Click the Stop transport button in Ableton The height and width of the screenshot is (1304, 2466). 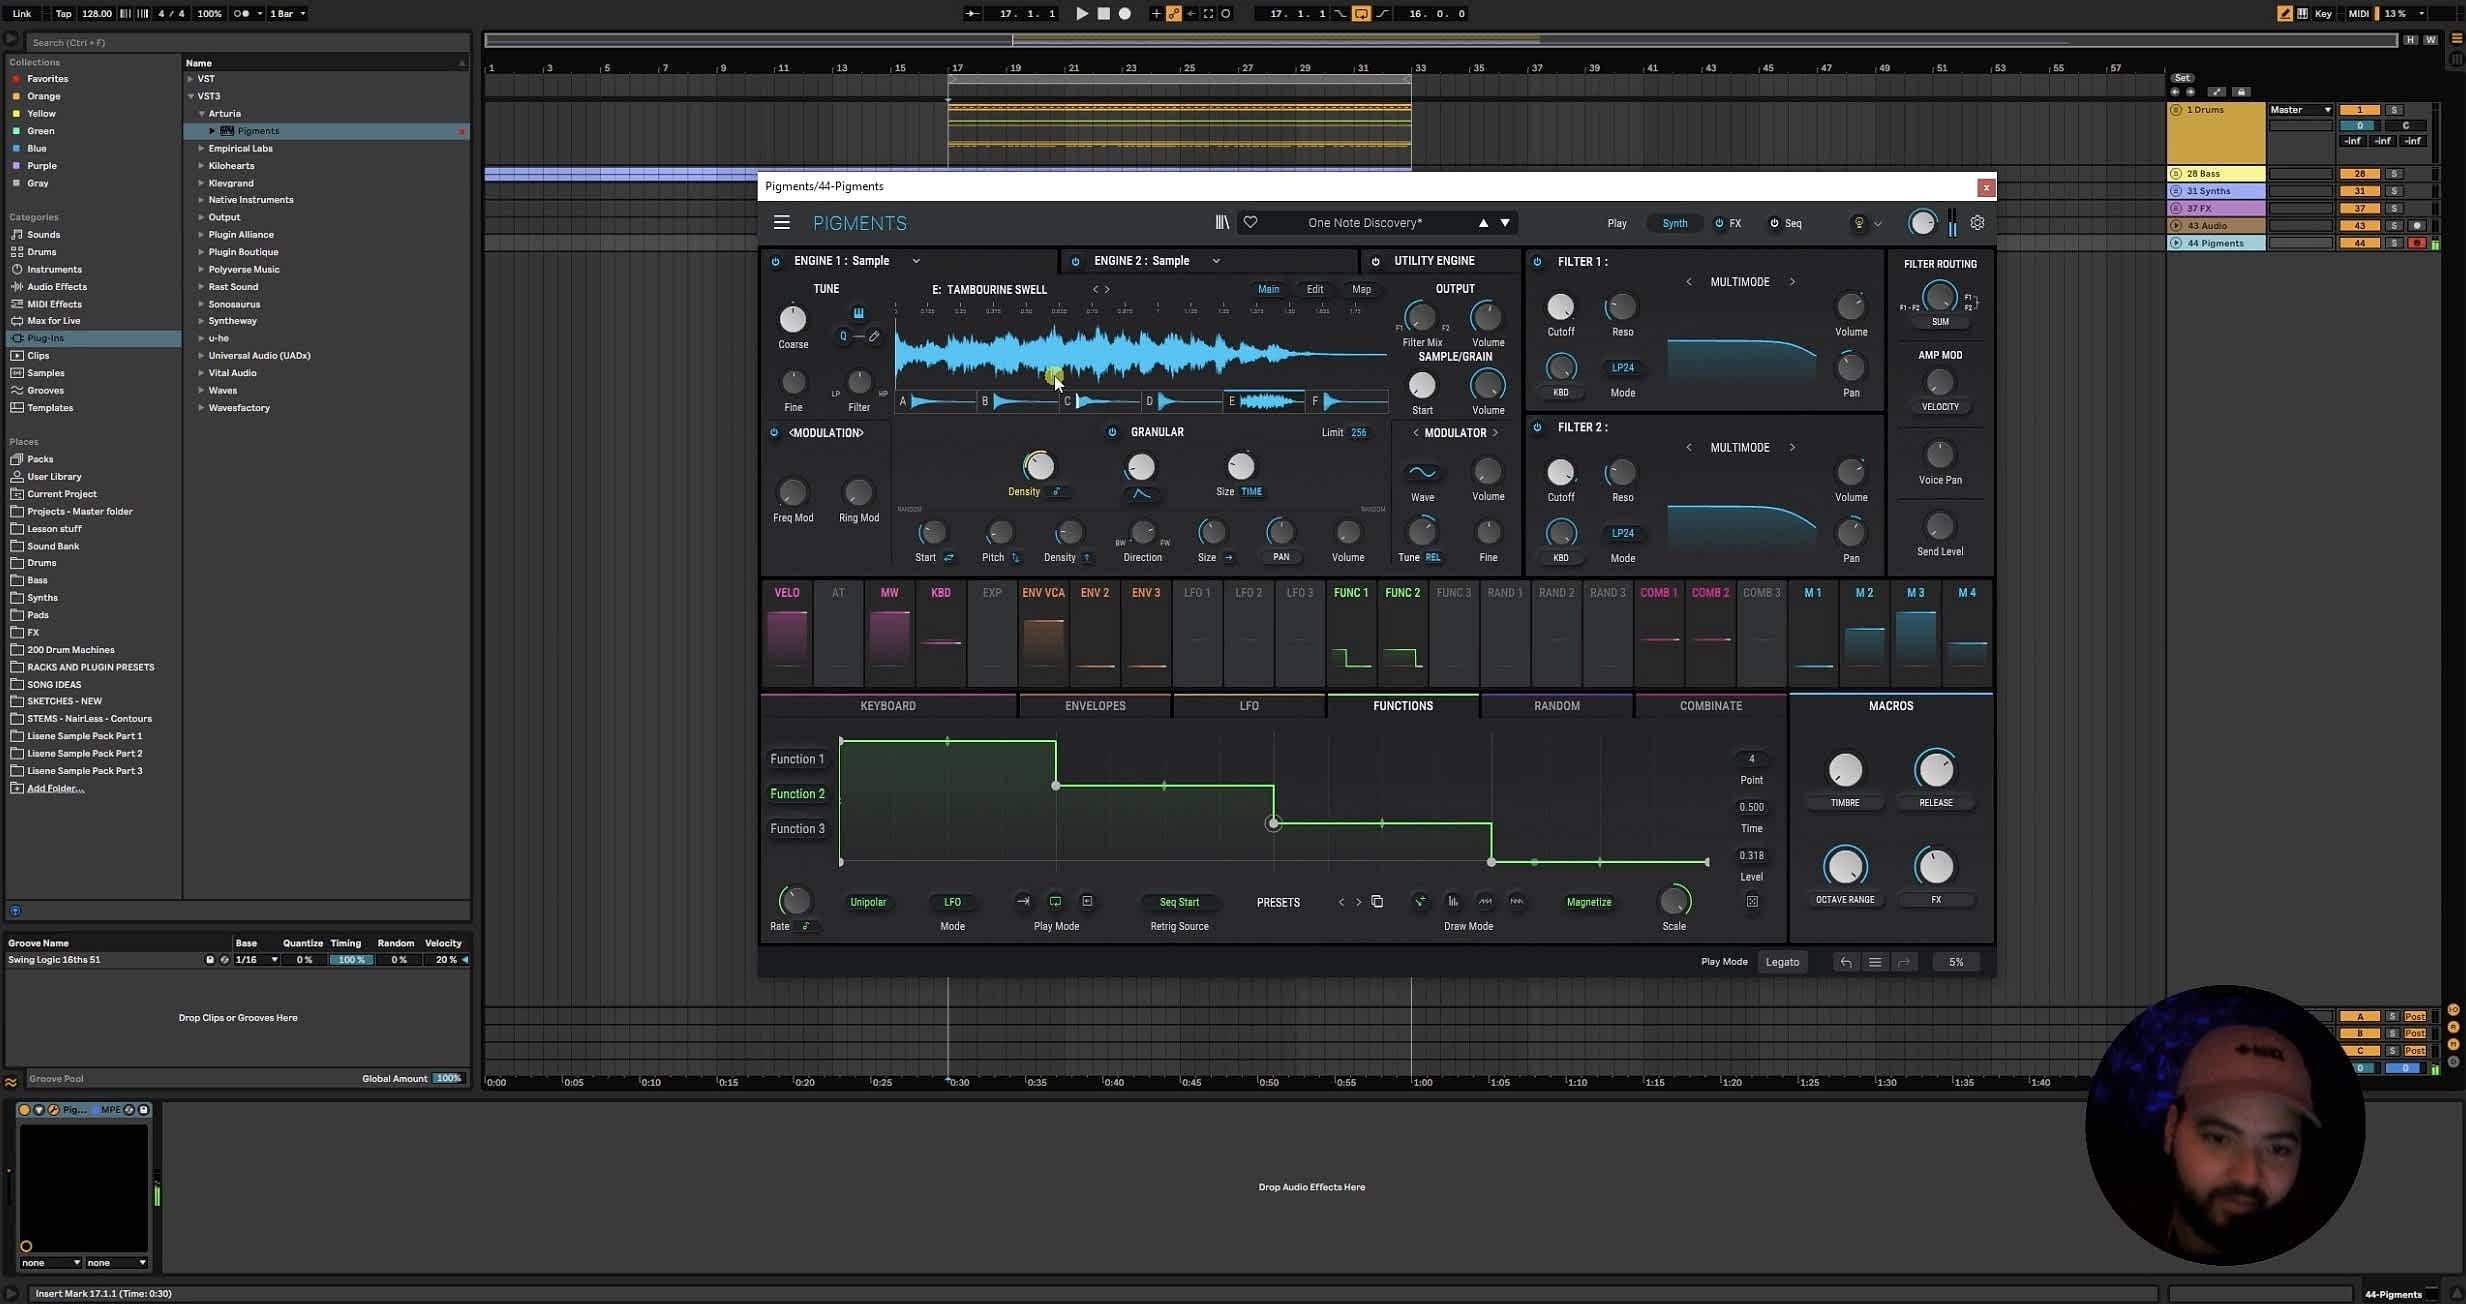pyautogui.click(x=1104, y=14)
